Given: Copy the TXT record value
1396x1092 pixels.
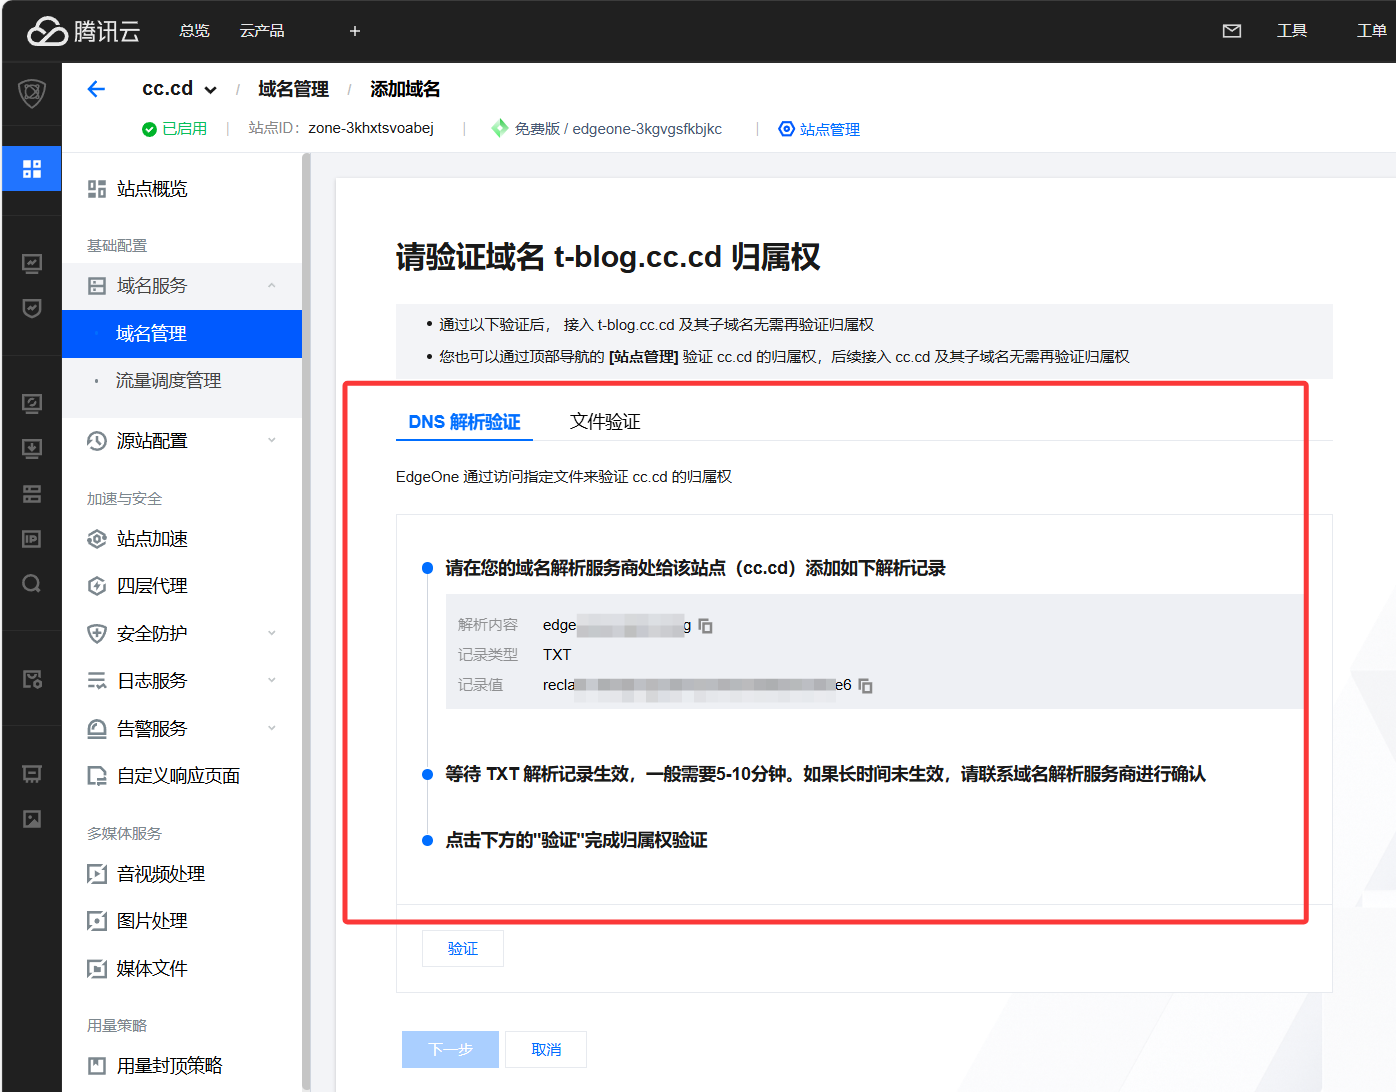Looking at the screenshot, I should 866,686.
